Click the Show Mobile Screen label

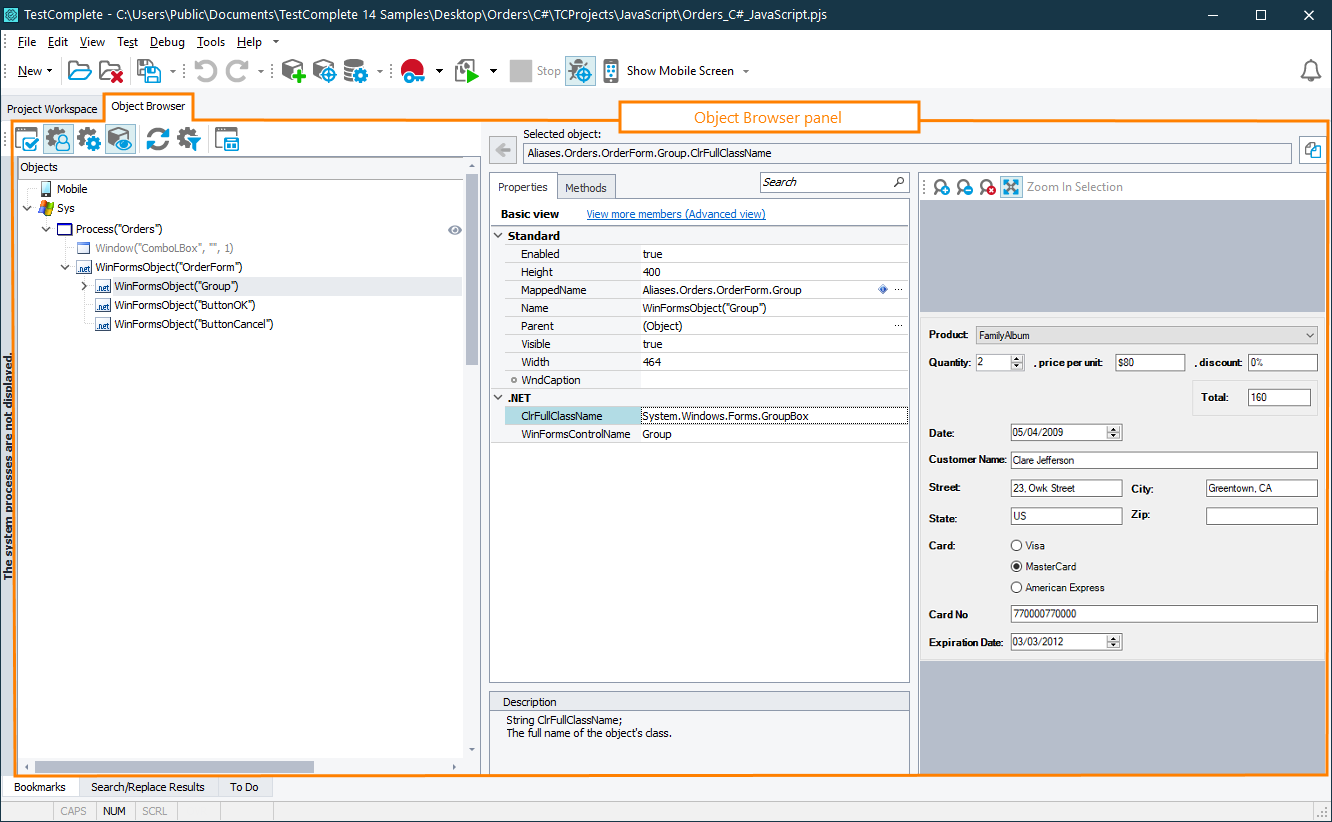tap(680, 71)
